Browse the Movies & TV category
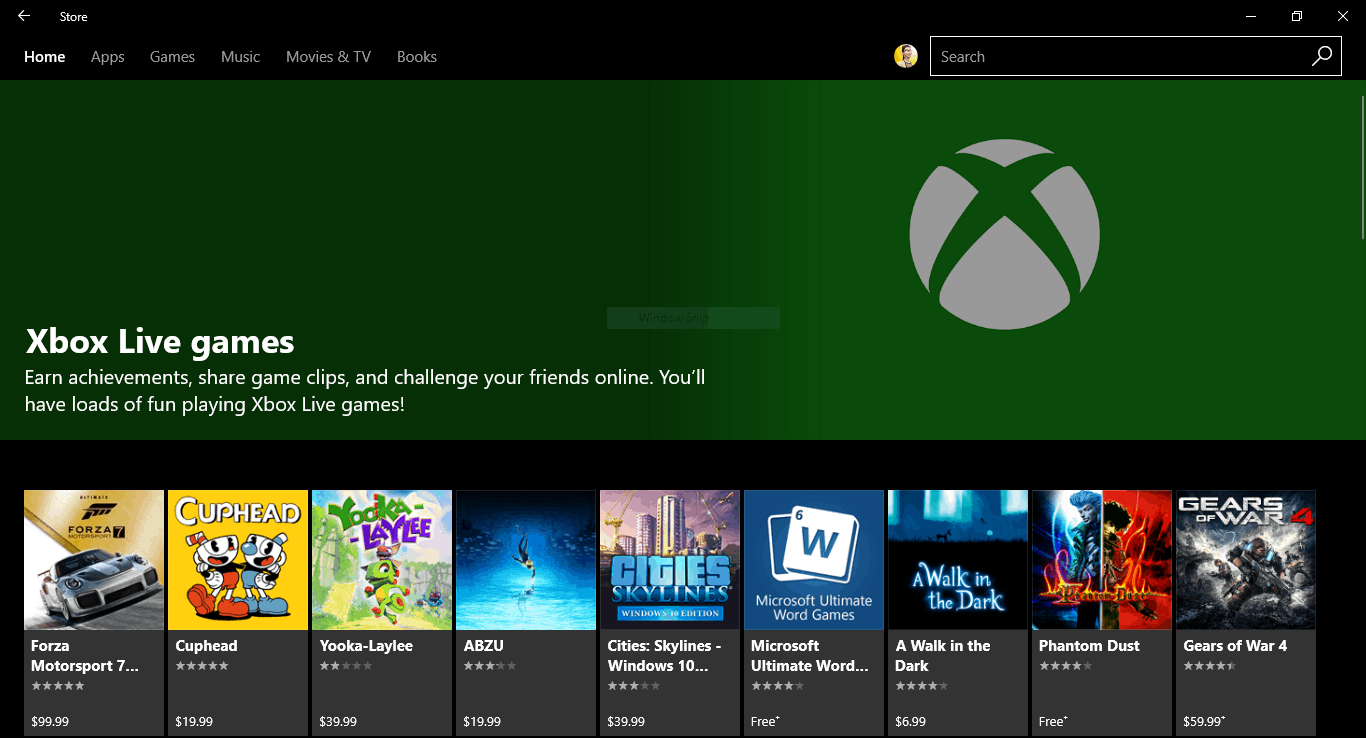The height and width of the screenshot is (738, 1366). (328, 57)
